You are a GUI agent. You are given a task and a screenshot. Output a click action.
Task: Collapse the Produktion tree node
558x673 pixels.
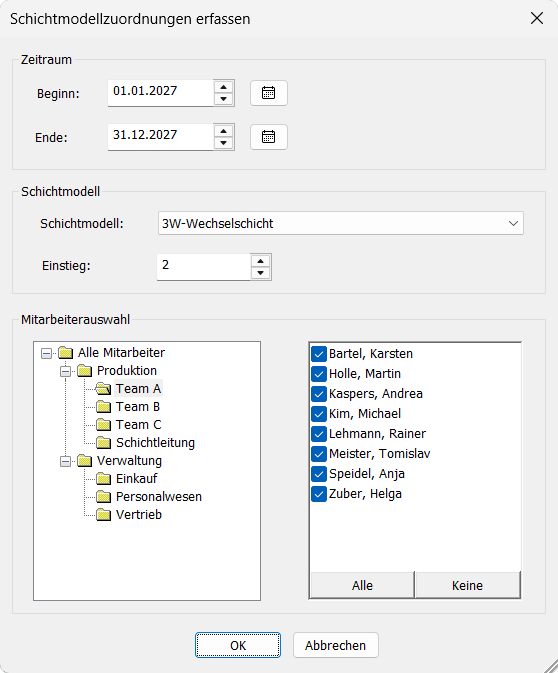click(65, 371)
